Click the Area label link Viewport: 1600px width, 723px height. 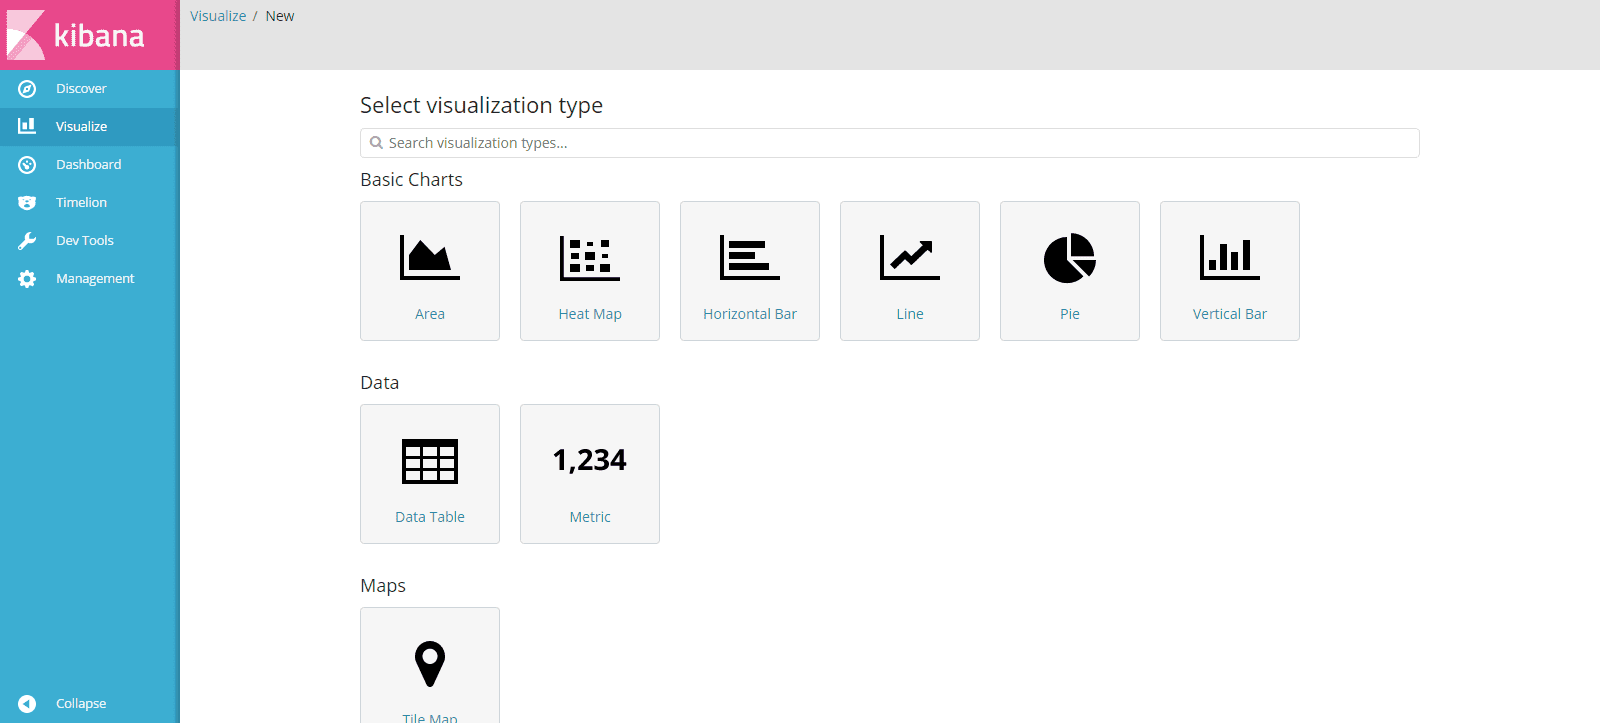coord(430,314)
